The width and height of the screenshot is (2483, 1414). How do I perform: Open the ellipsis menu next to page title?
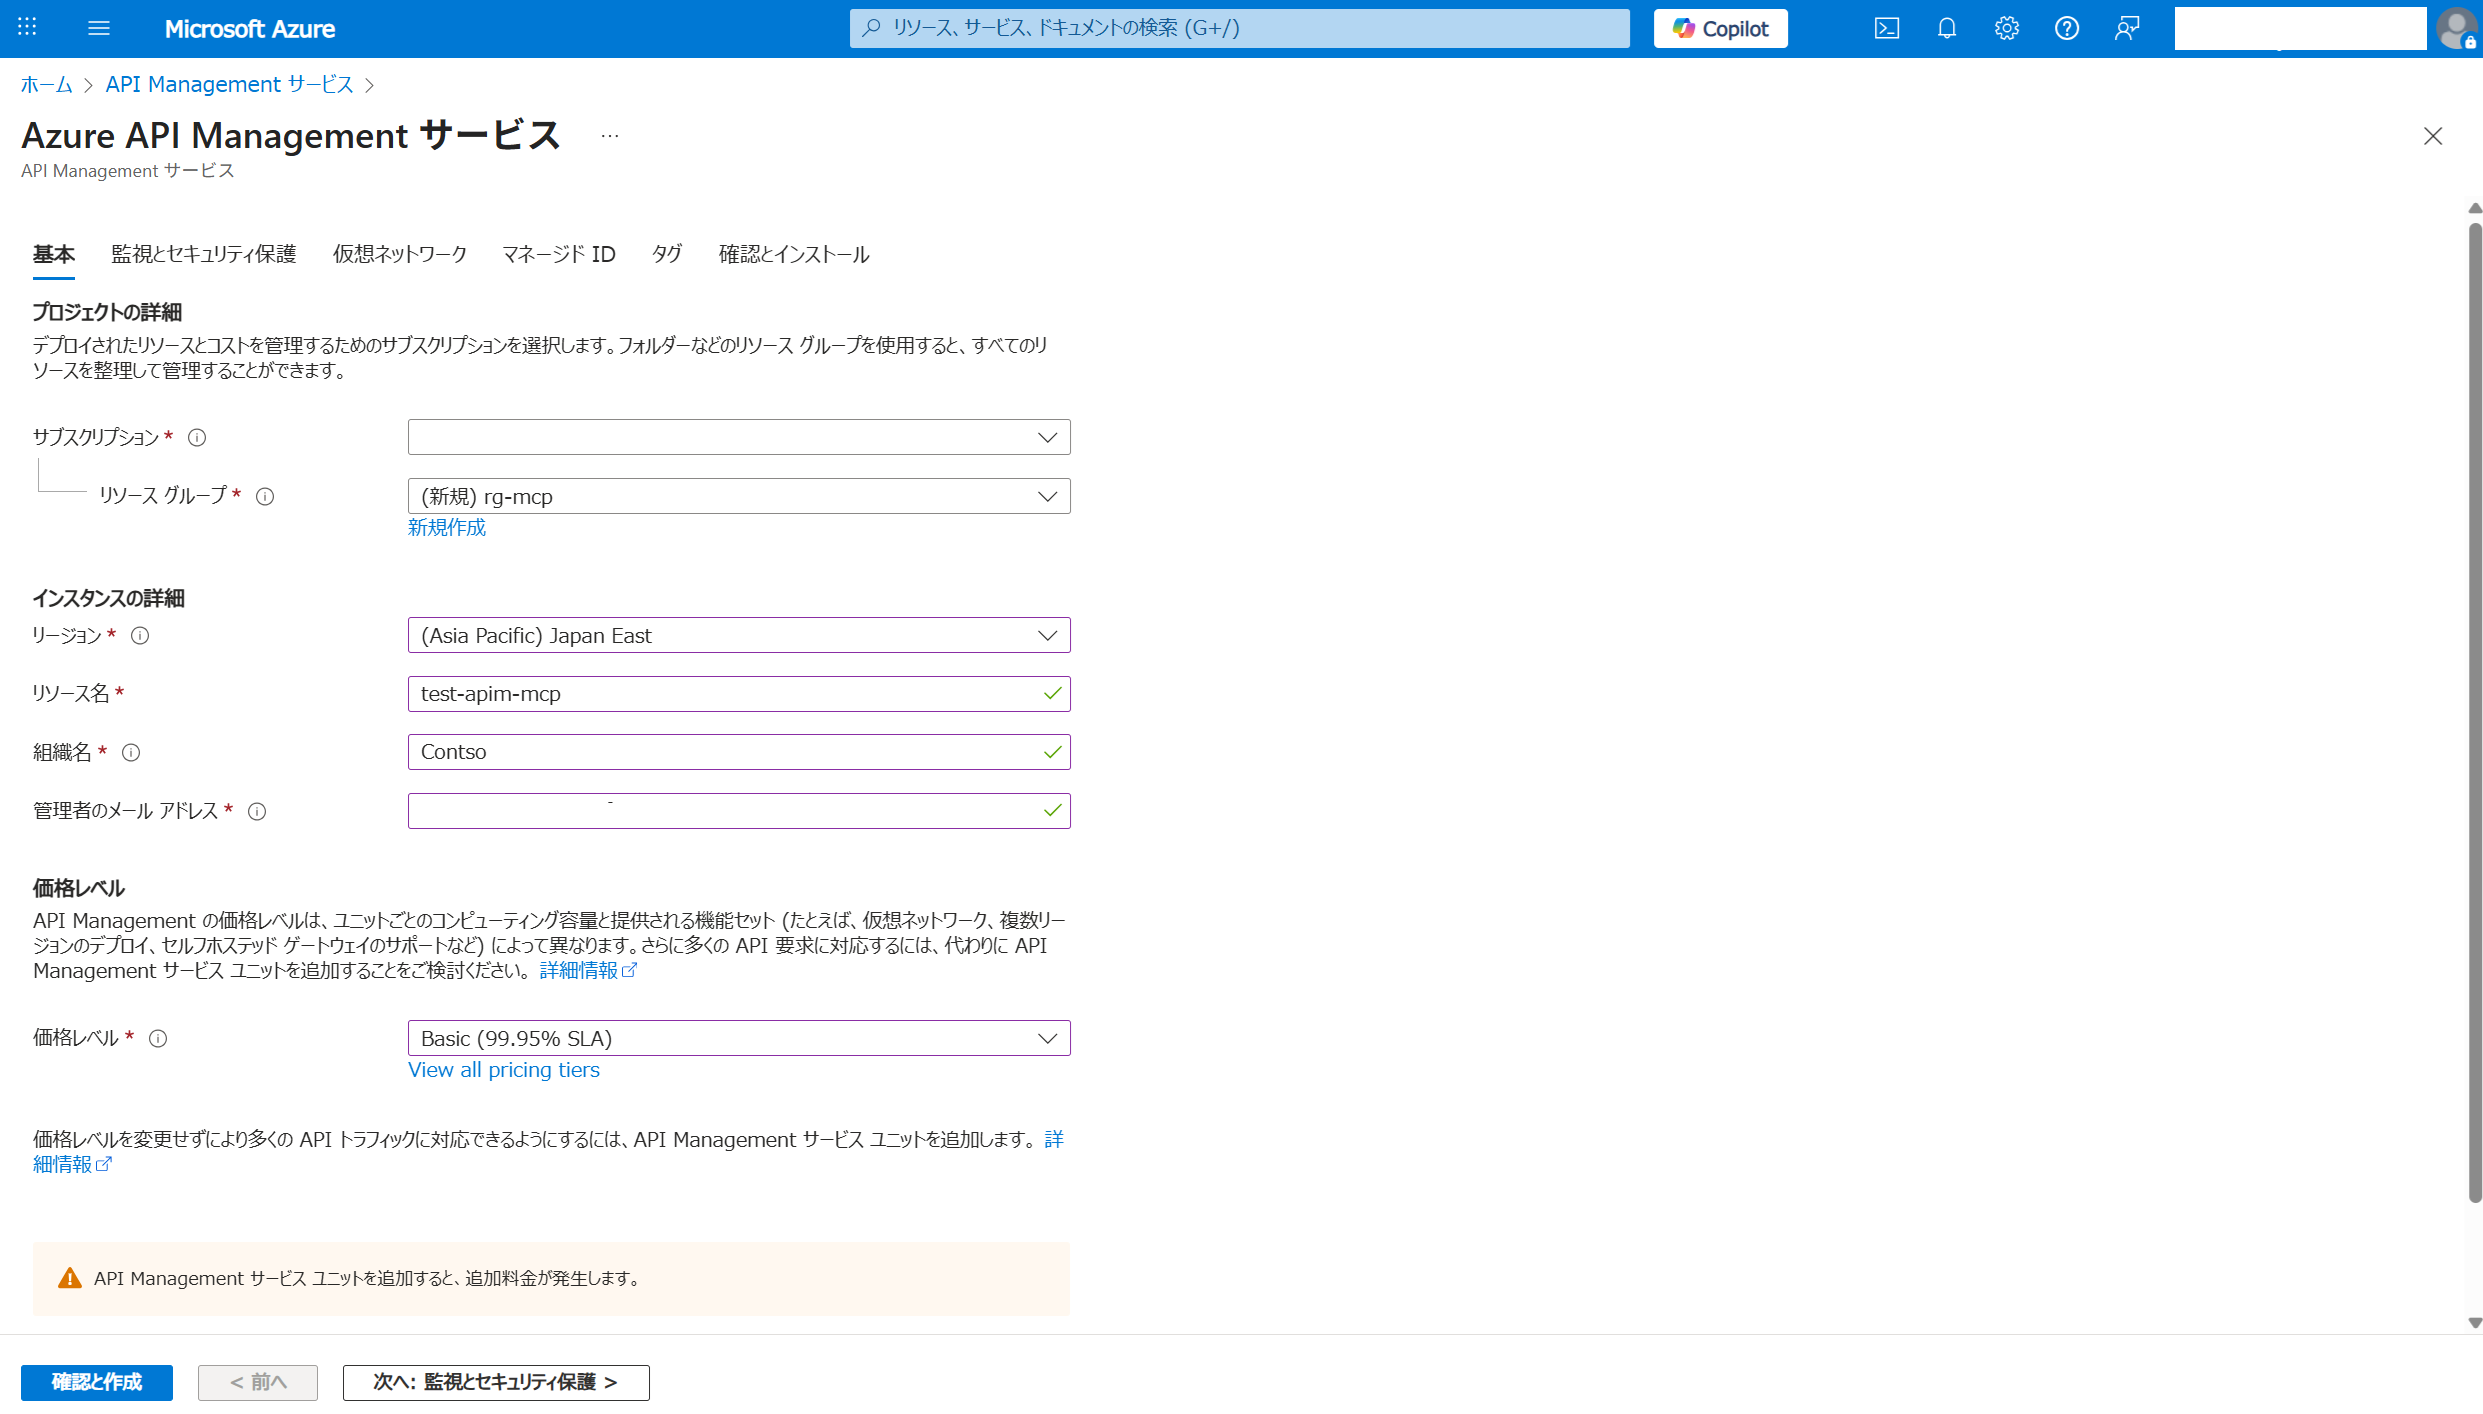click(x=609, y=136)
